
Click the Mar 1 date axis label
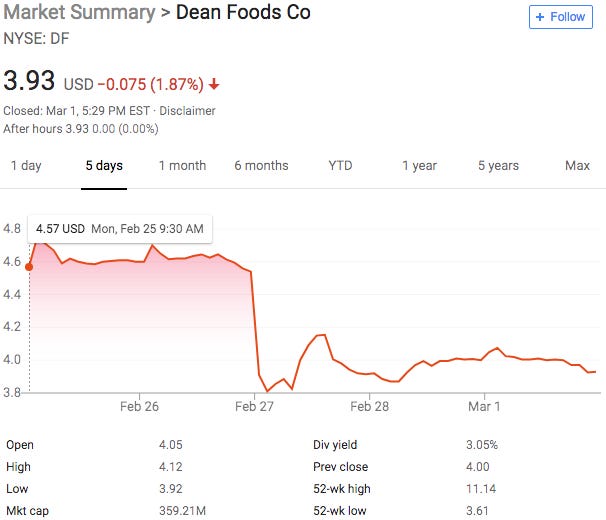point(484,407)
